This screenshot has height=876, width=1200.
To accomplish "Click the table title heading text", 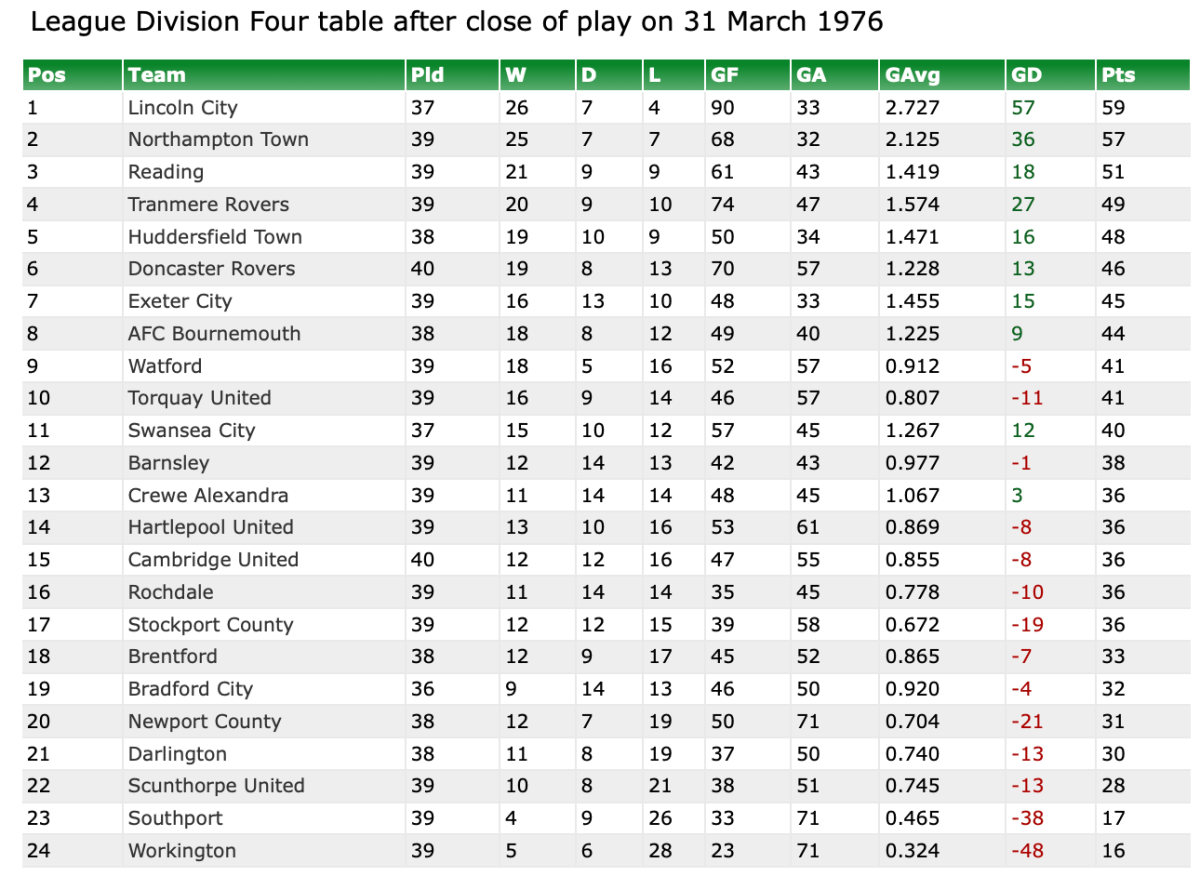I will [456, 22].
